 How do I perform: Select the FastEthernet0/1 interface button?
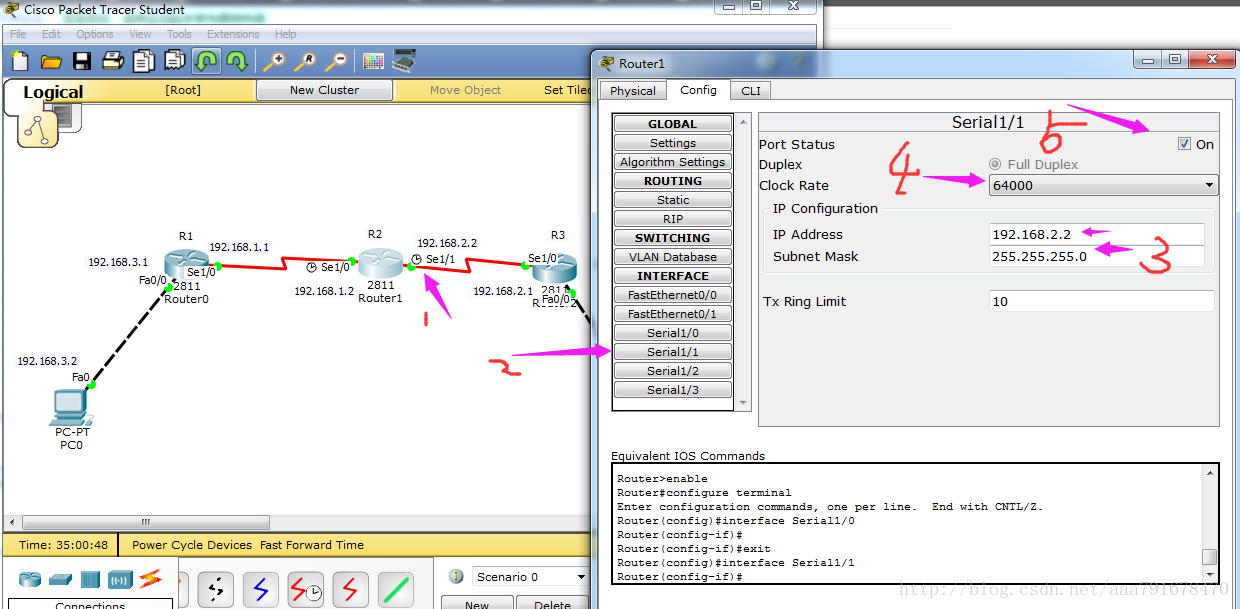[673, 314]
